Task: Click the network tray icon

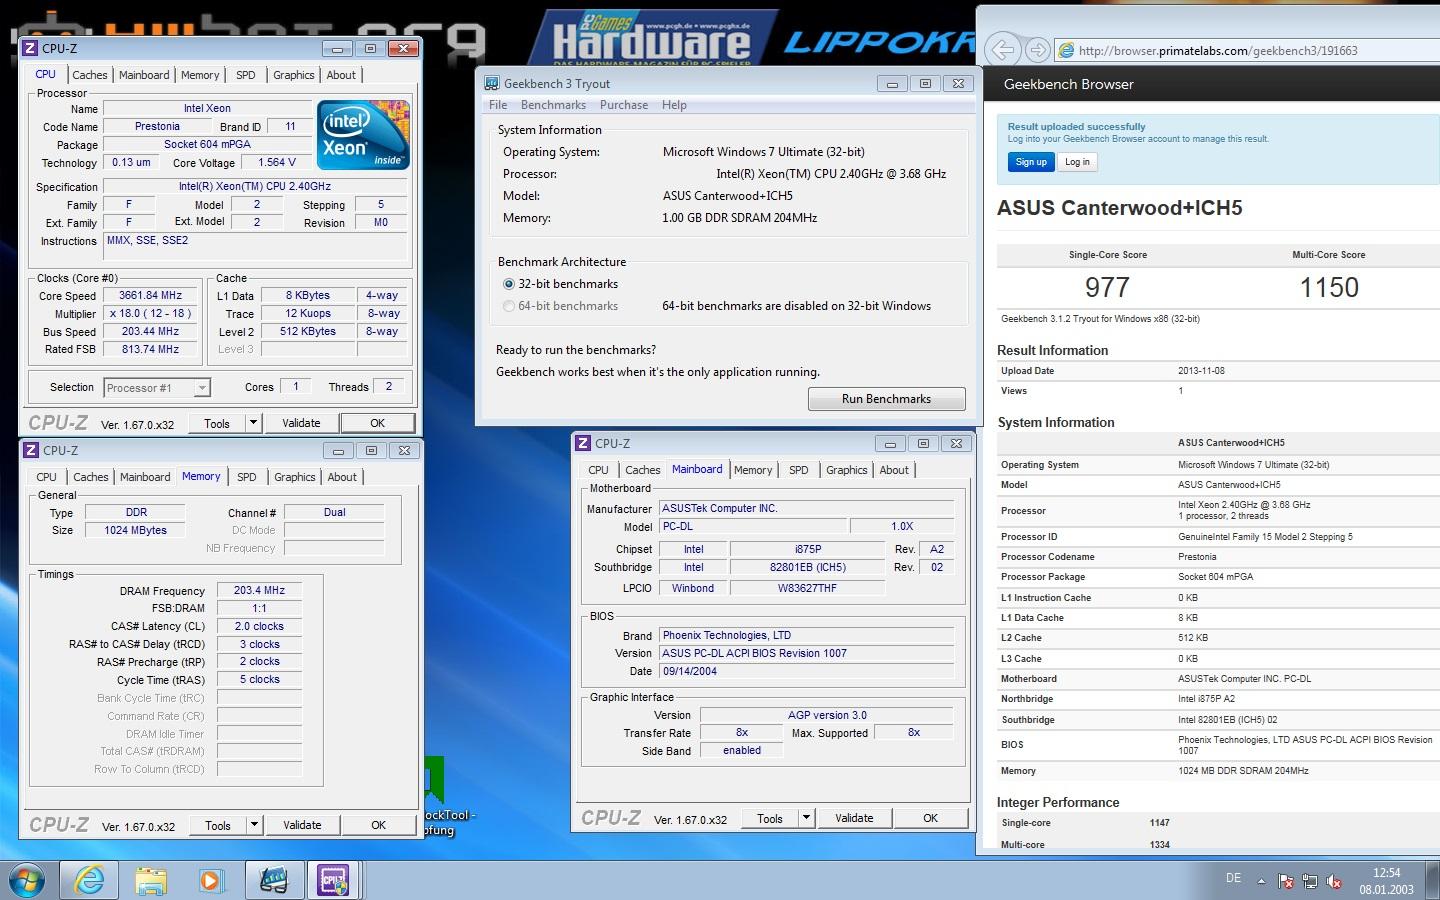Action: click(x=1309, y=881)
